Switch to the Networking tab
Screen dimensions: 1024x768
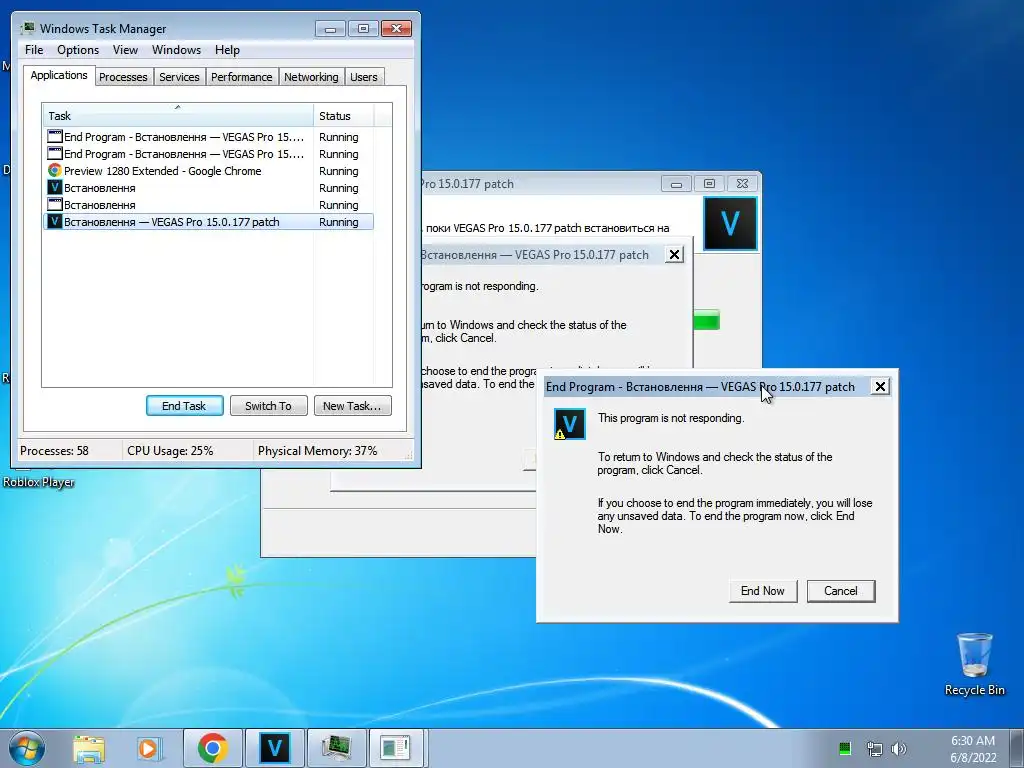pyautogui.click(x=312, y=77)
